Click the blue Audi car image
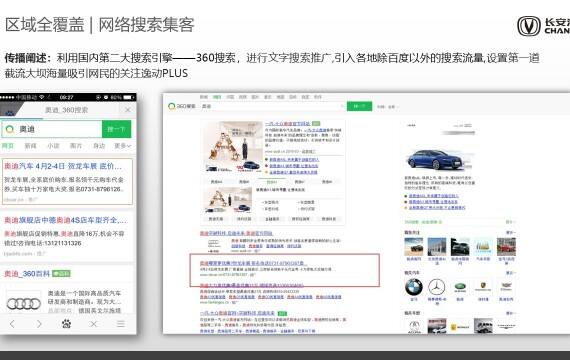The image size is (570, 360). click(x=437, y=160)
